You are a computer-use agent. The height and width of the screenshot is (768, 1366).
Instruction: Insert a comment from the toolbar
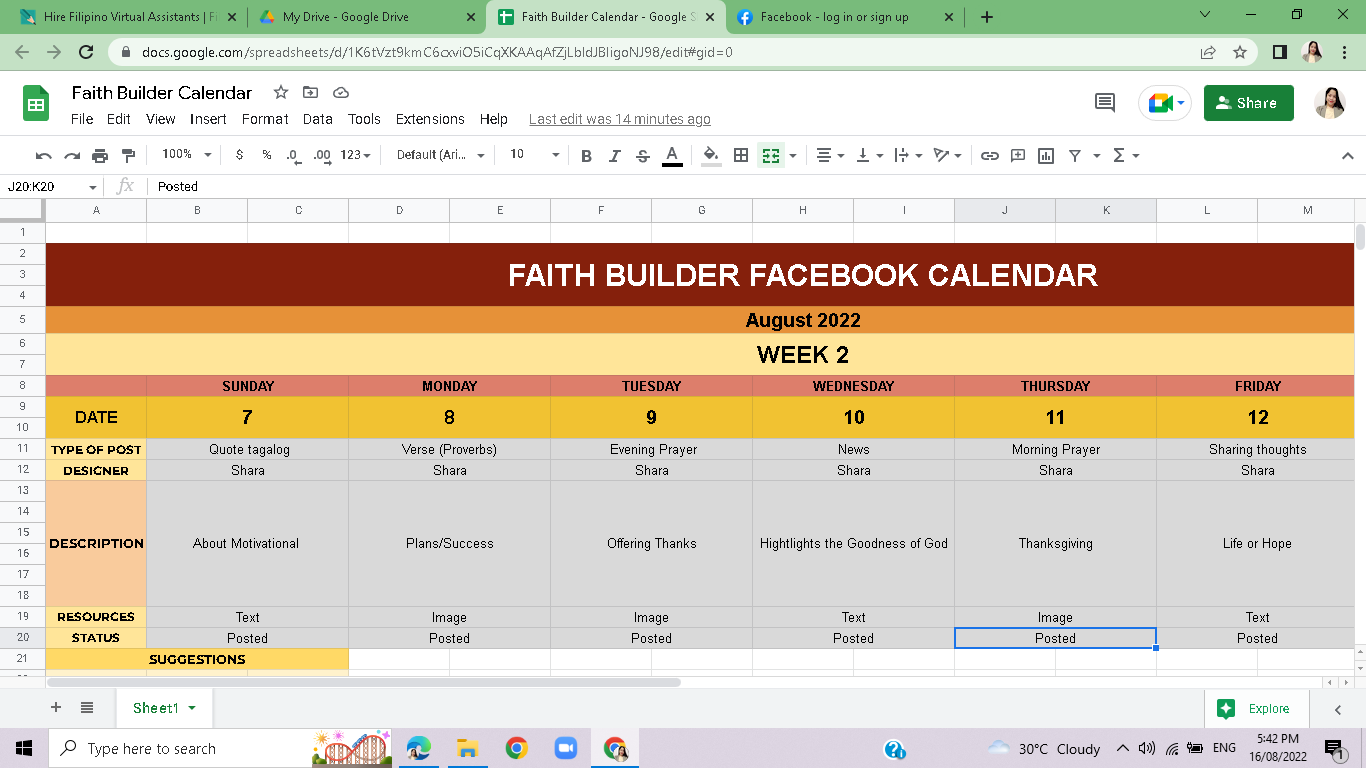point(1018,155)
